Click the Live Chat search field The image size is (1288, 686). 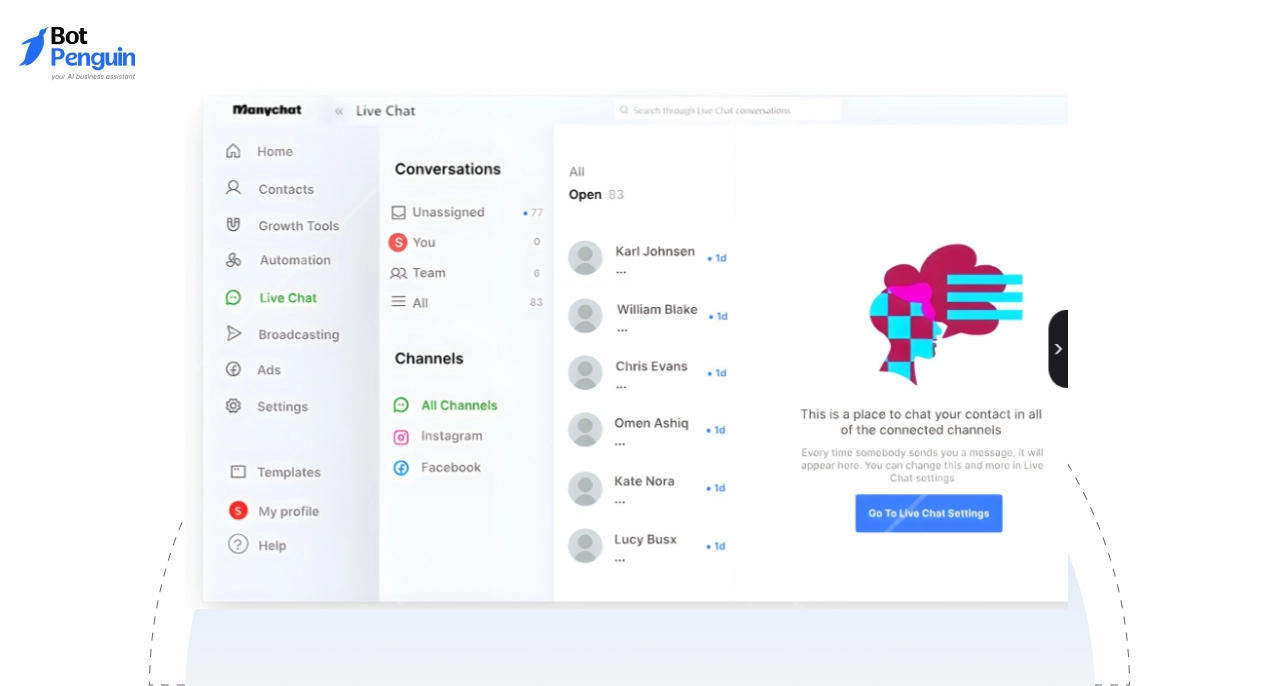[x=727, y=110]
